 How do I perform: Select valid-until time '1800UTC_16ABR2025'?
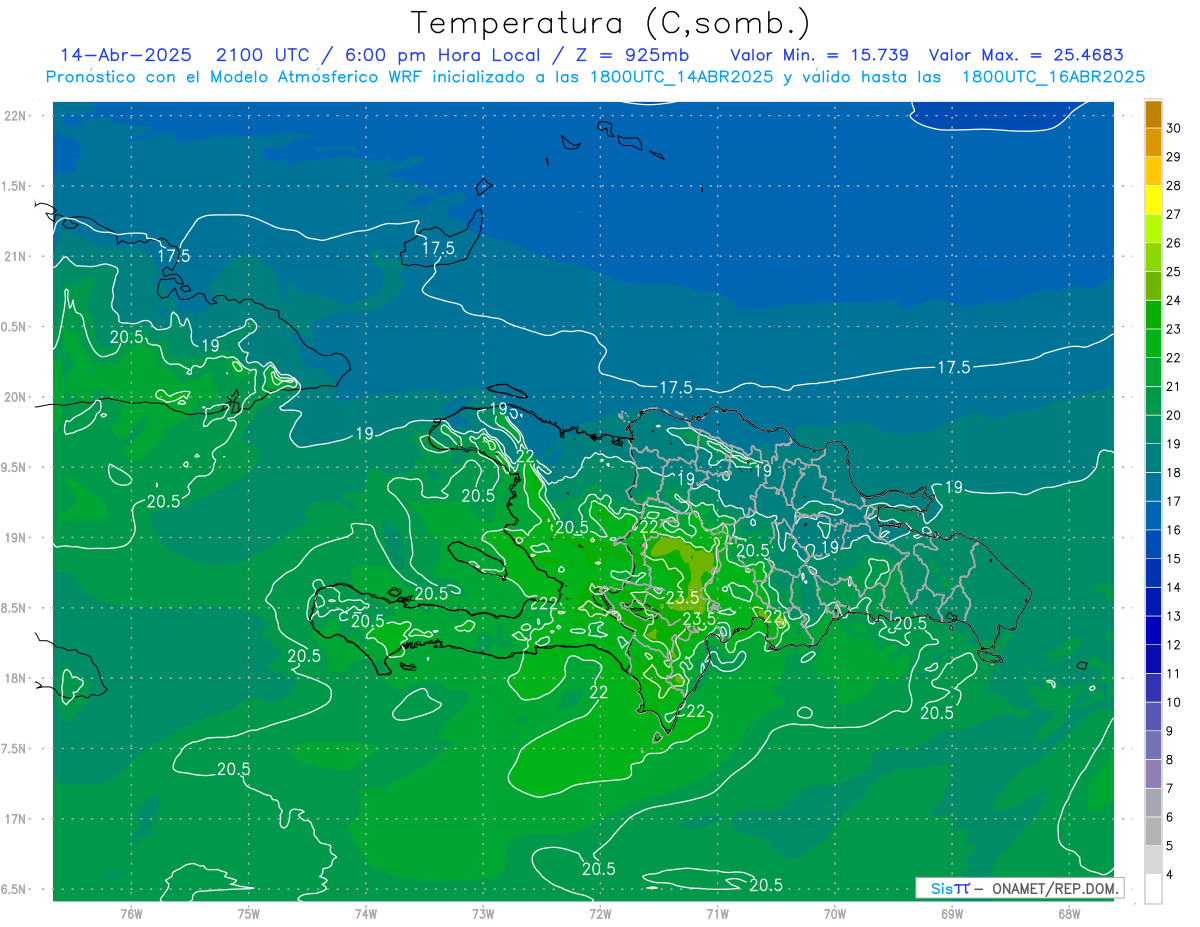pos(1053,77)
